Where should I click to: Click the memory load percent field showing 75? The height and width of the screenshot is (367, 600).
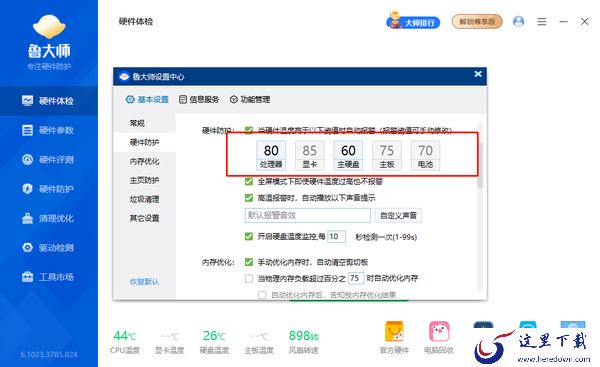click(356, 278)
